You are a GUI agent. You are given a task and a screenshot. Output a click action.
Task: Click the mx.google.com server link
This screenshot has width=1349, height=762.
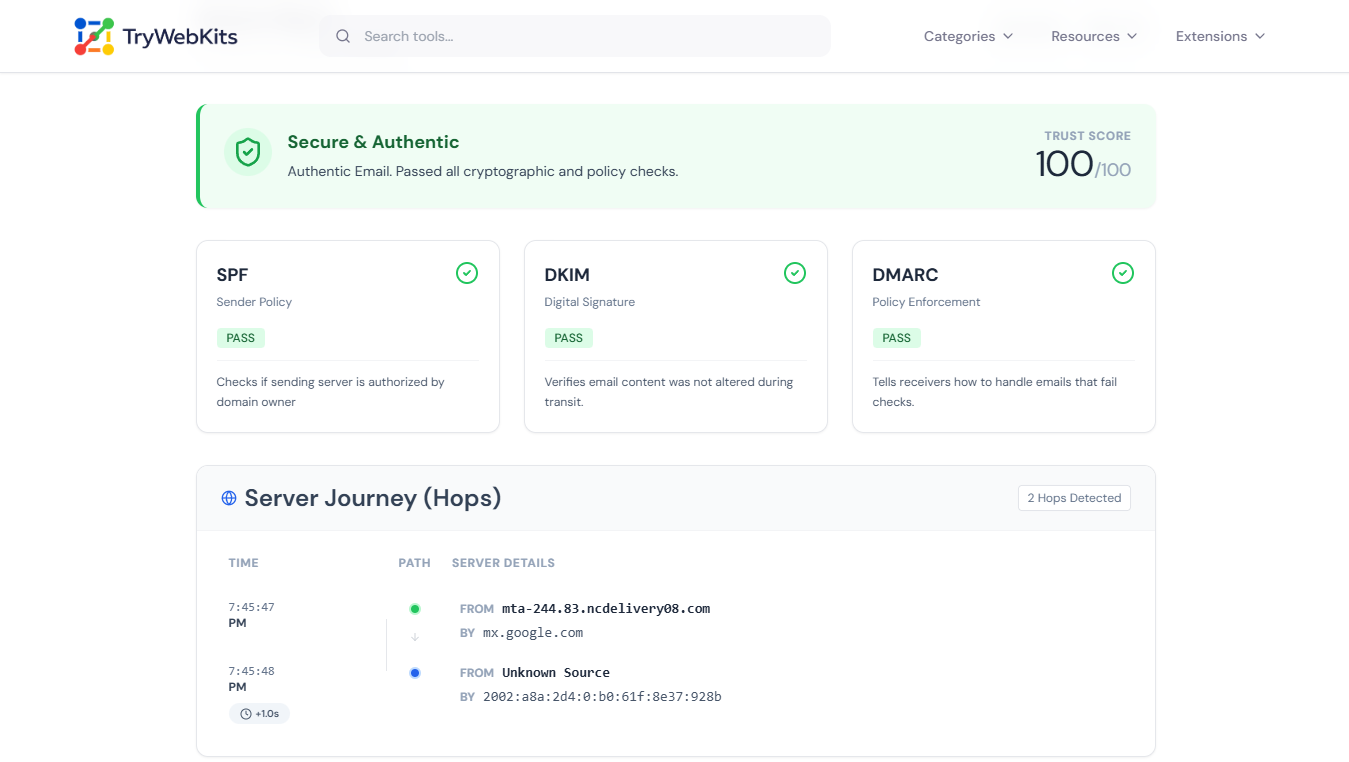(532, 632)
